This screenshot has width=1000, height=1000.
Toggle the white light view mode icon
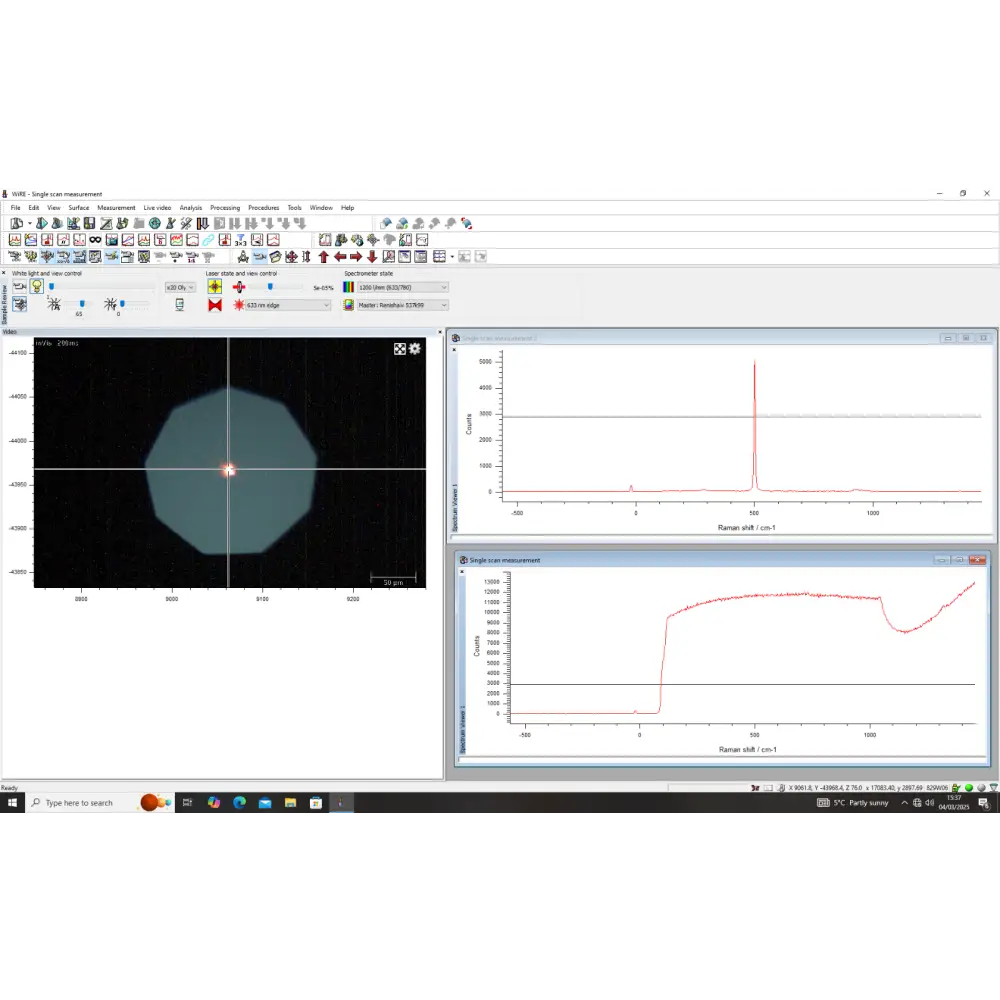point(19,285)
